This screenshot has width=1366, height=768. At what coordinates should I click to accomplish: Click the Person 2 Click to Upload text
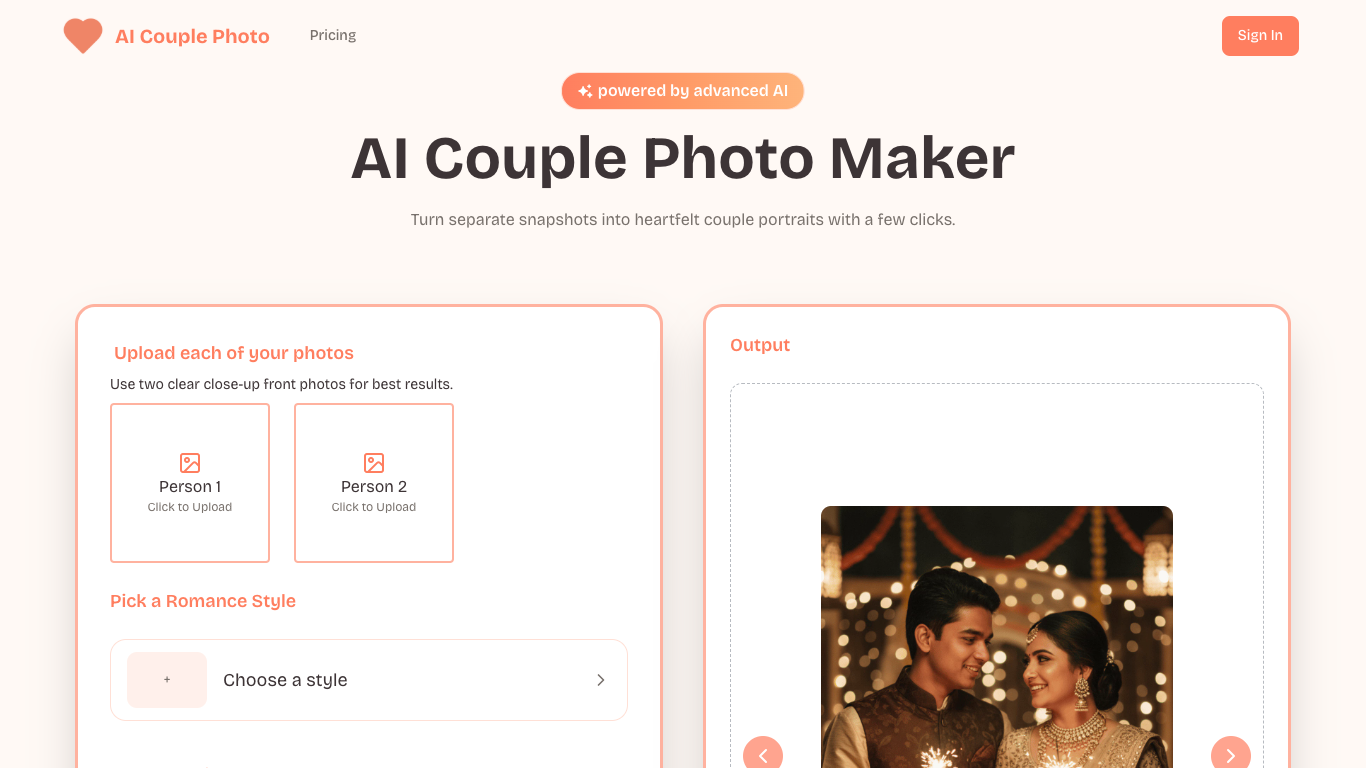(374, 507)
